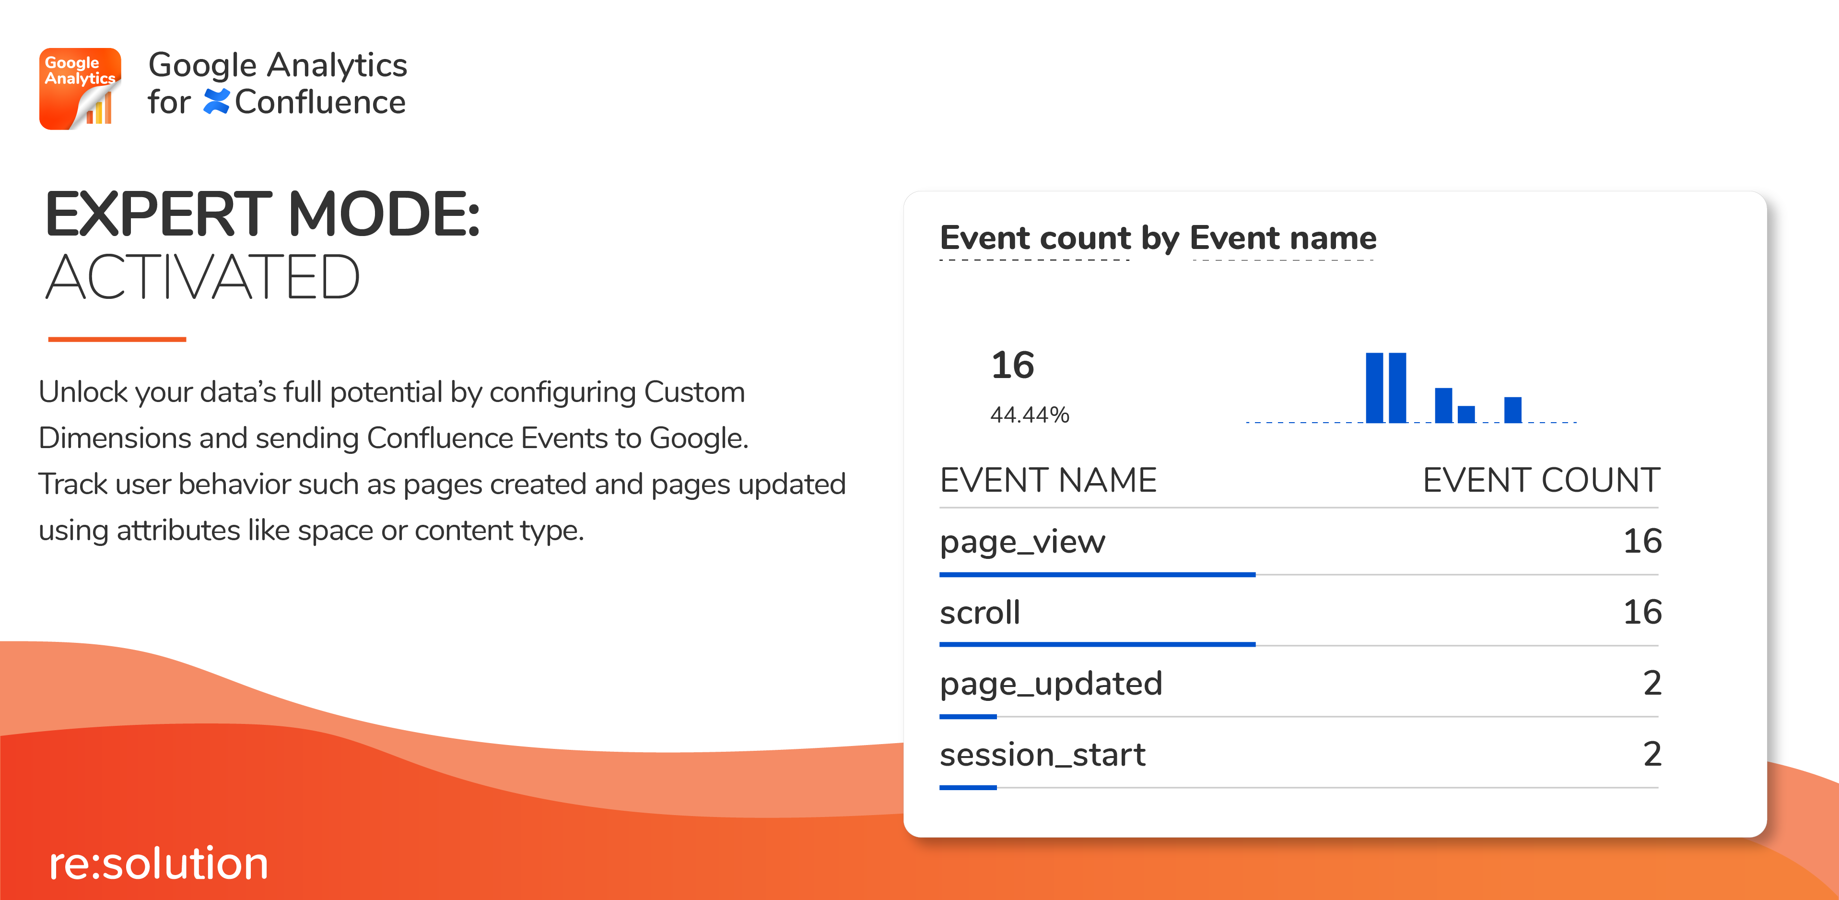The height and width of the screenshot is (900, 1839).
Task: Click the blue progress bar under session_start
Action: (968, 787)
